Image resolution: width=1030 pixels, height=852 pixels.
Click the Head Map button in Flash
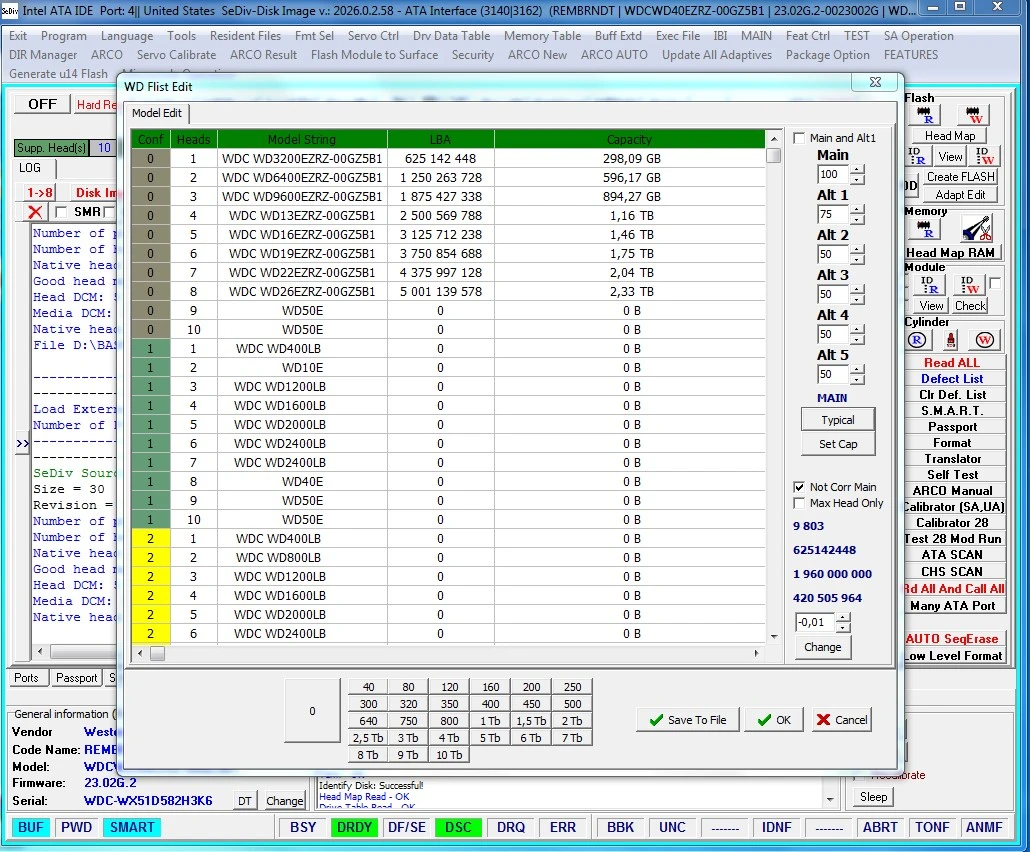pos(949,136)
